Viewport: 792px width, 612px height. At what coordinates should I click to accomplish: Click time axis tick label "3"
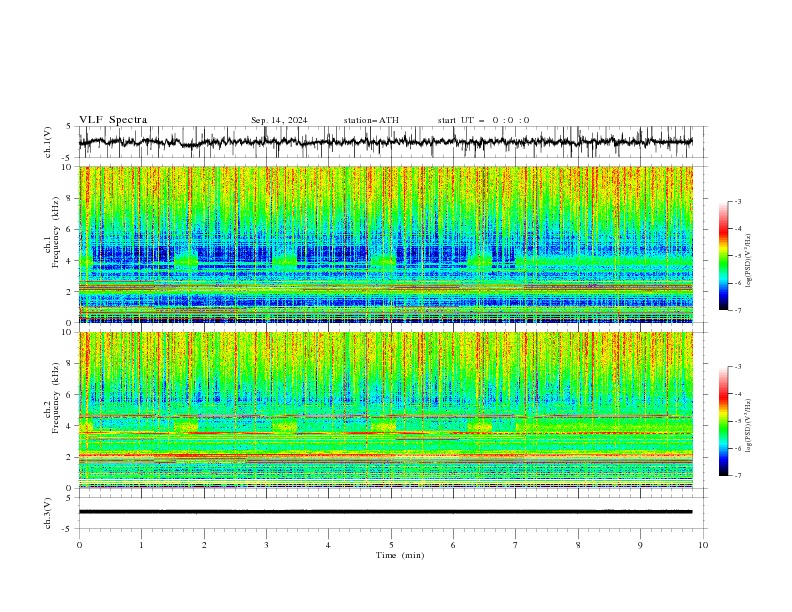(x=266, y=545)
